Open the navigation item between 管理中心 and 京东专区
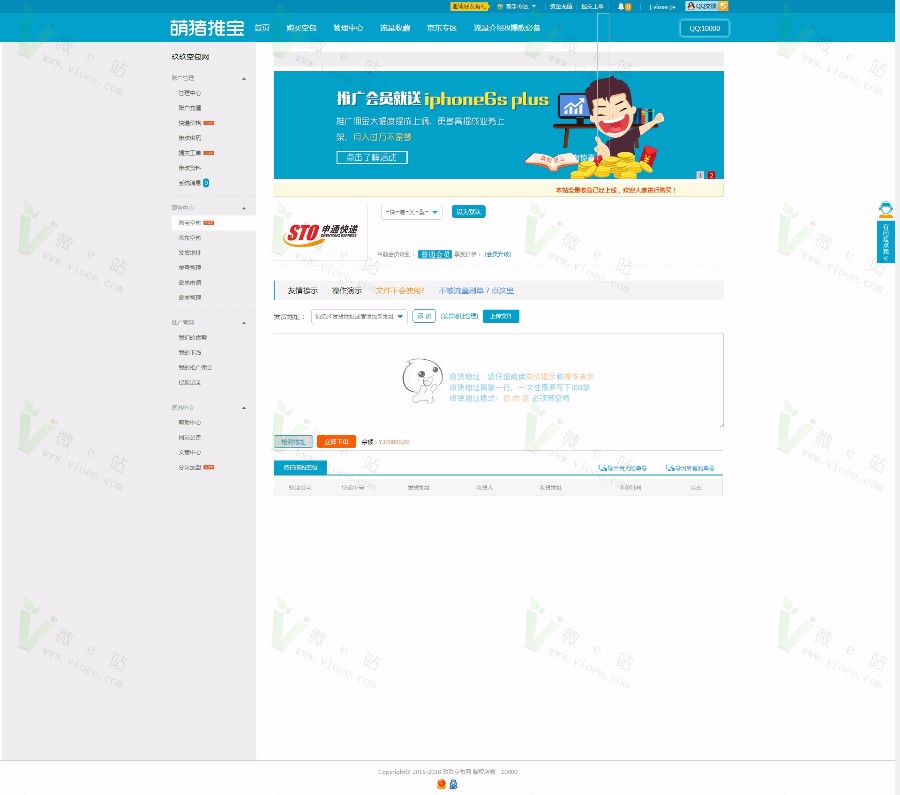The width and height of the screenshot is (900, 795). click(395, 28)
